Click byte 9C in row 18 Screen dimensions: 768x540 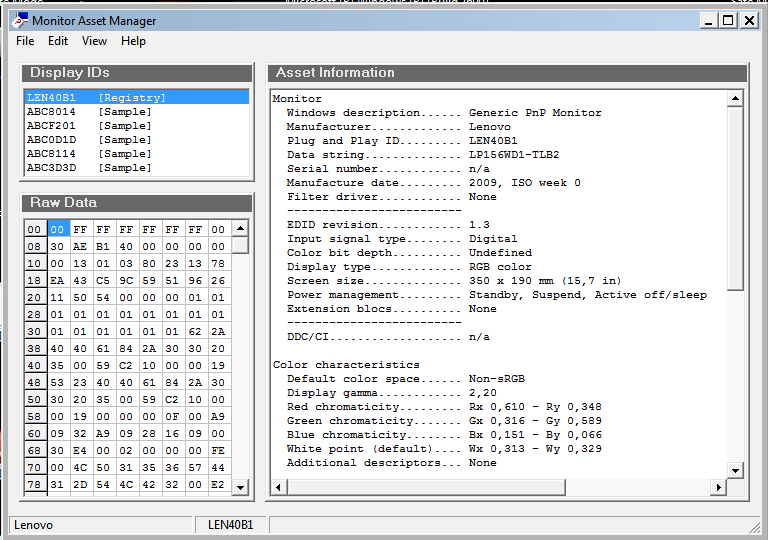pos(126,280)
